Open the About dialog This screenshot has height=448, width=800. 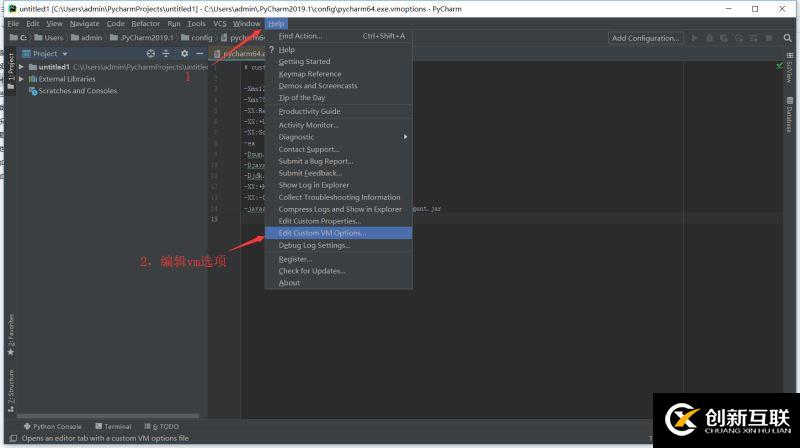(x=338, y=283)
